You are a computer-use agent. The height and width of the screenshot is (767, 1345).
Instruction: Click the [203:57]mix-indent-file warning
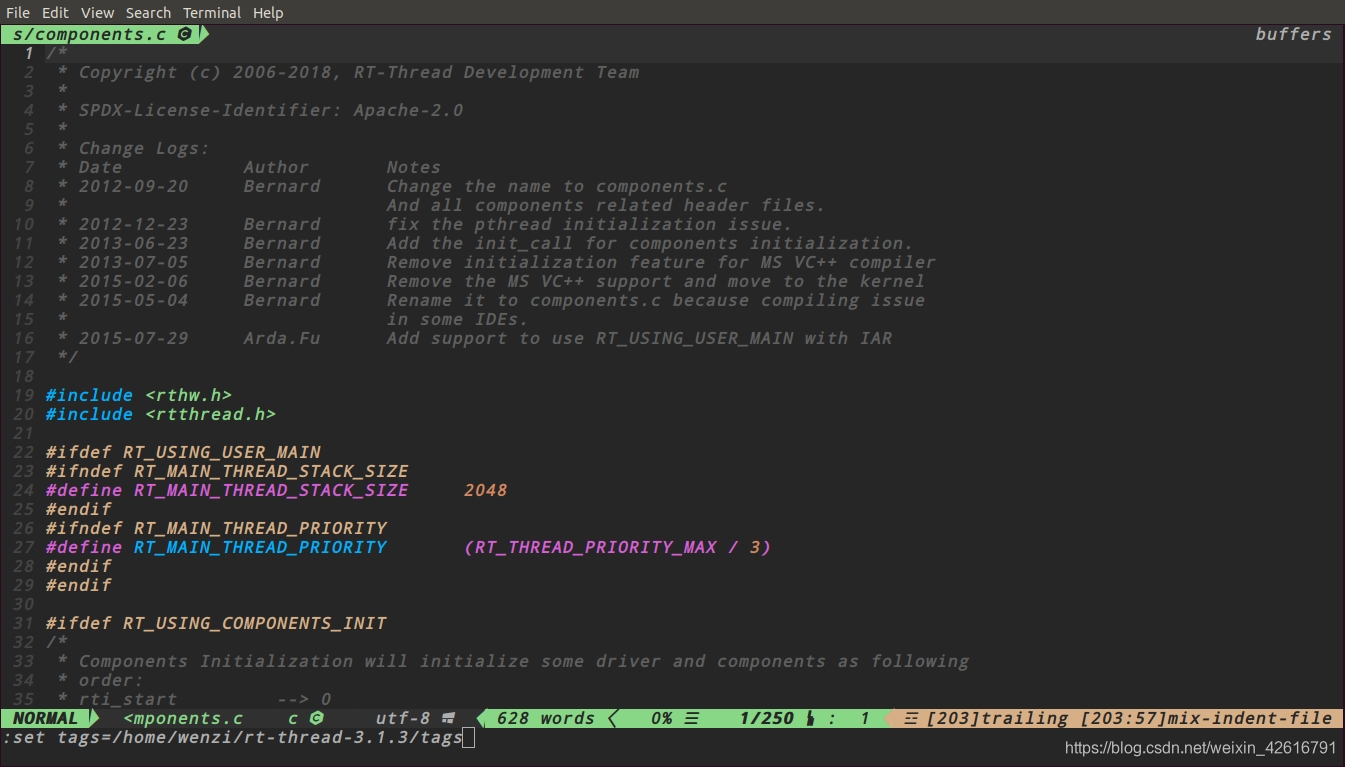pyautogui.click(x=1206, y=718)
